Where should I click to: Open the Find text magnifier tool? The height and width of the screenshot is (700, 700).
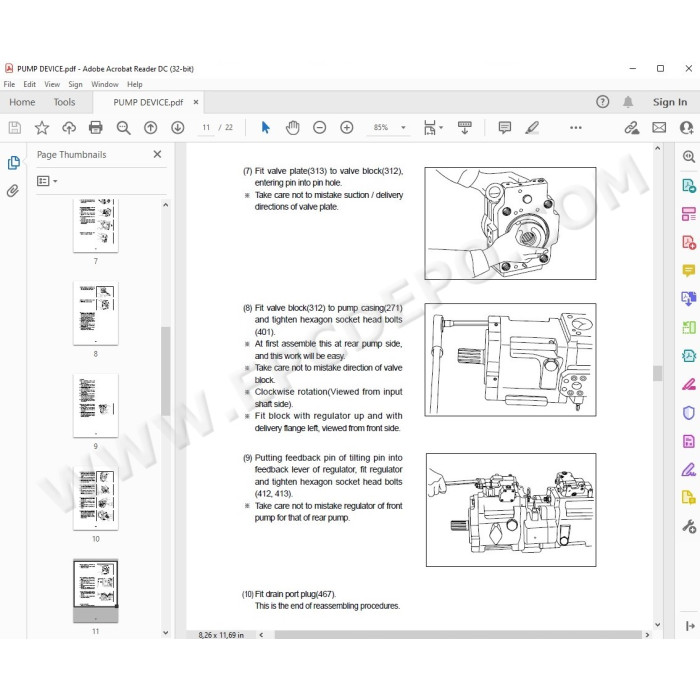tap(123, 128)
